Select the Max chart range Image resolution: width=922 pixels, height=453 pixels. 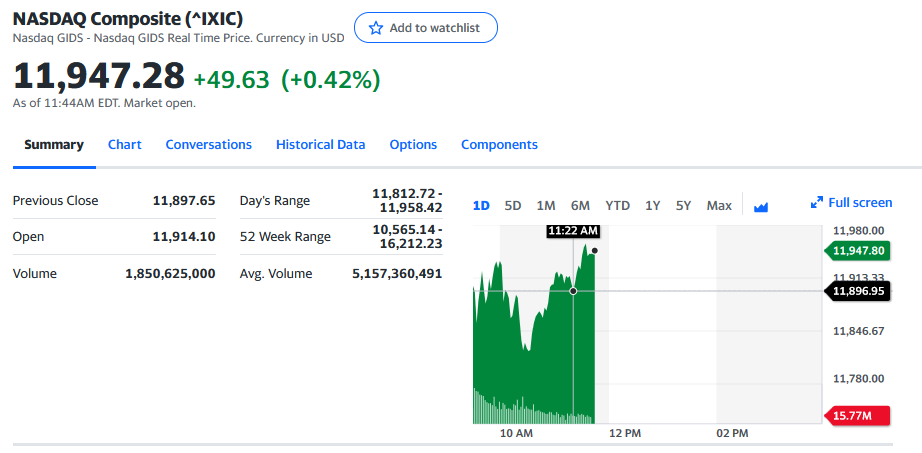(x=719, y=206)
